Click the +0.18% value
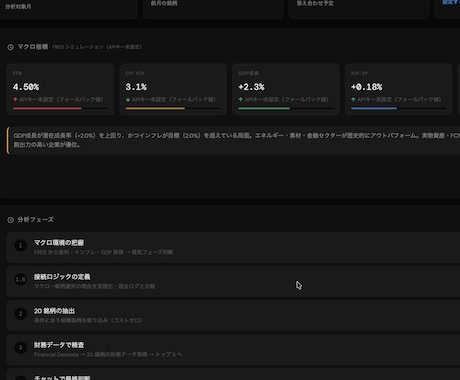Viewport: 460px width, 380px height. click(x=367, y=87)
